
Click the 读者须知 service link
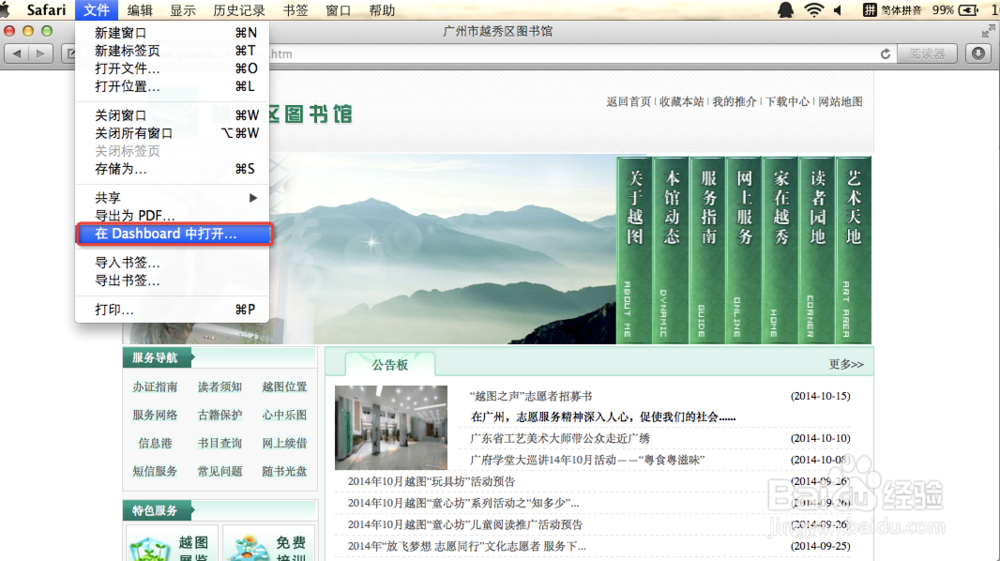tap(219, 387)
